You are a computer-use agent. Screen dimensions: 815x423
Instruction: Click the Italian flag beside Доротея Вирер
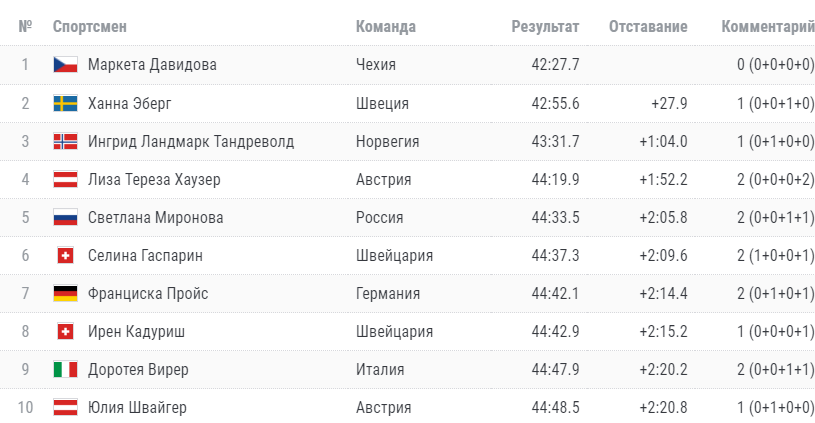[x=65, y=370]
